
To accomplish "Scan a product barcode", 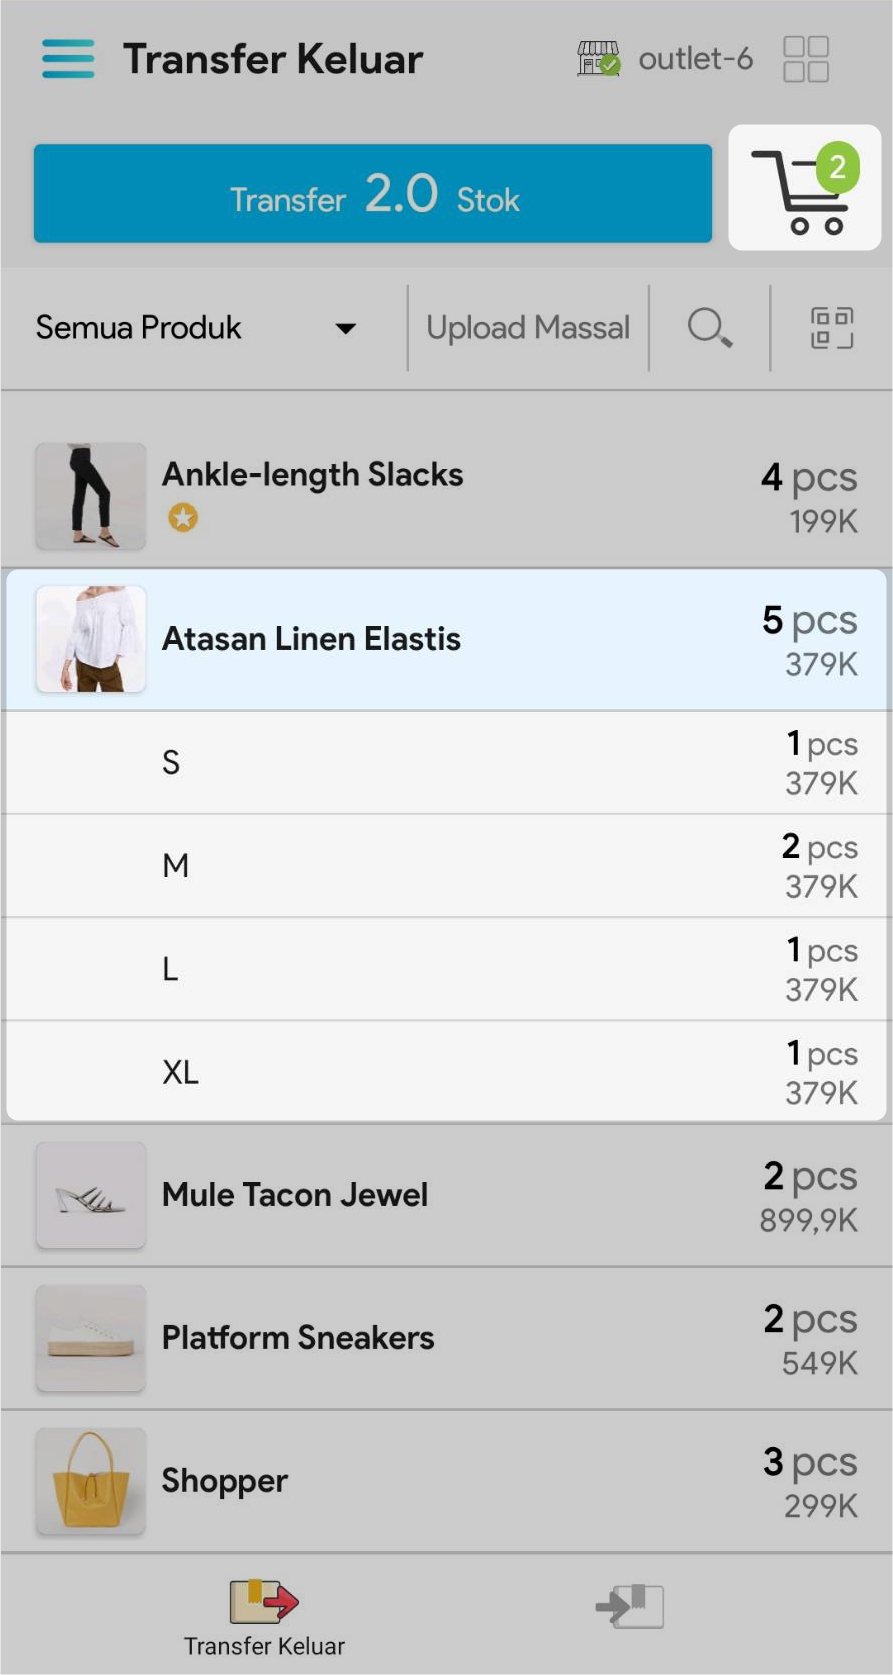I will (831, 327).
